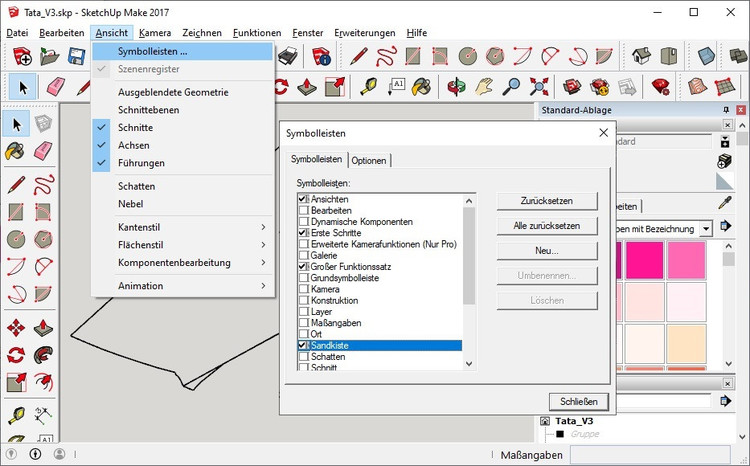
Task: Click the Print icon
Action: (x=288, y=56)
